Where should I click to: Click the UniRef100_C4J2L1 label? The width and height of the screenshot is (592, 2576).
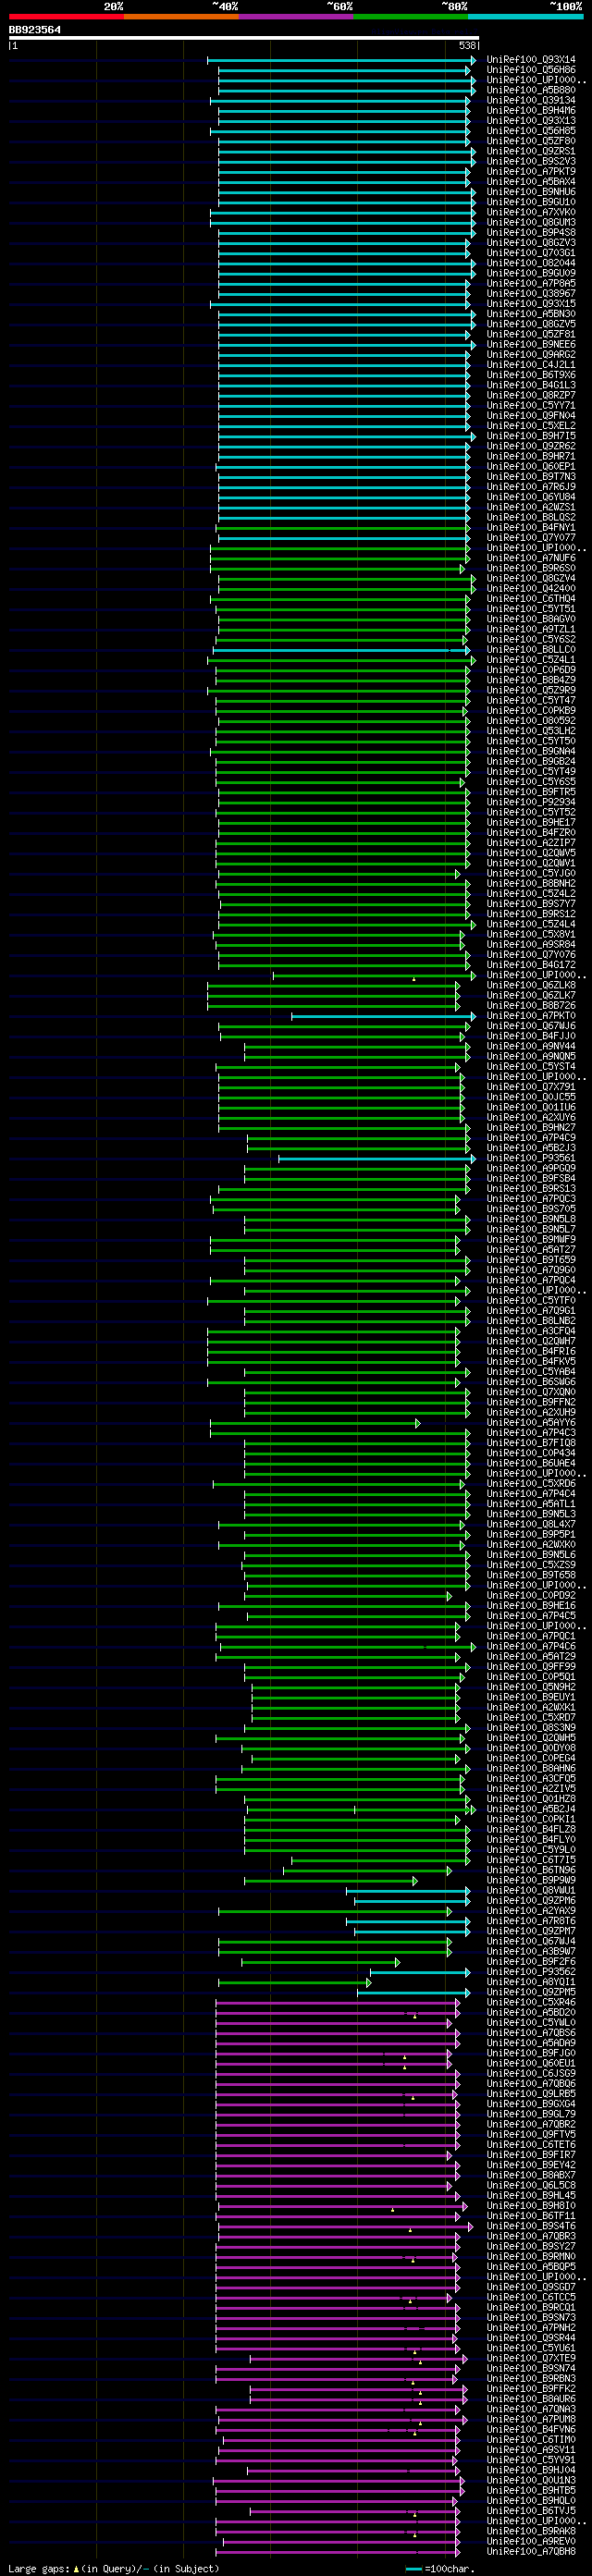click(x=531, y=365)
